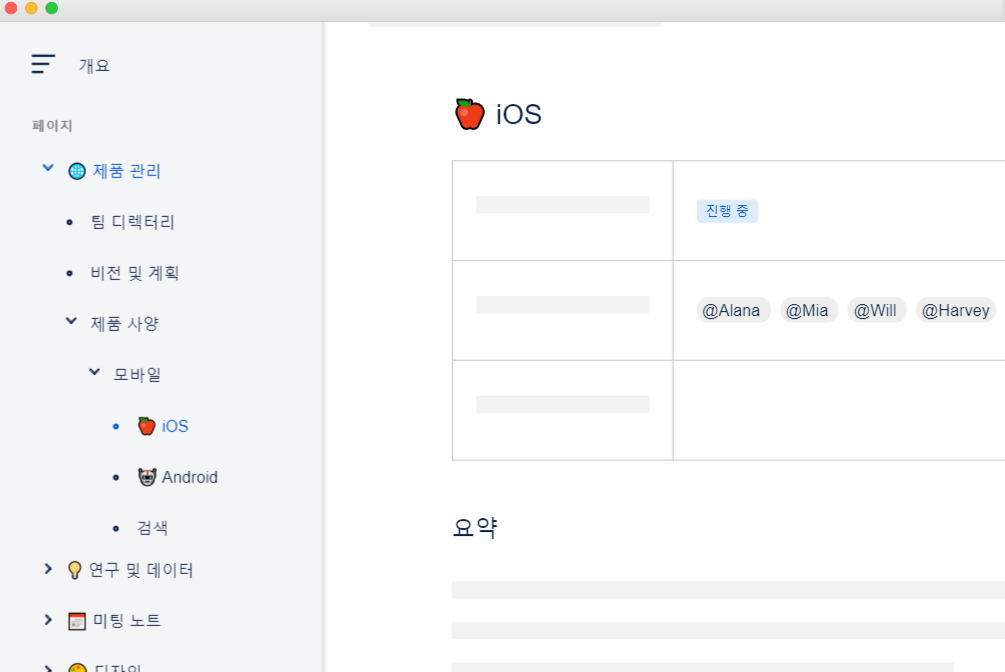Open the 검색 page

(153, 528)
